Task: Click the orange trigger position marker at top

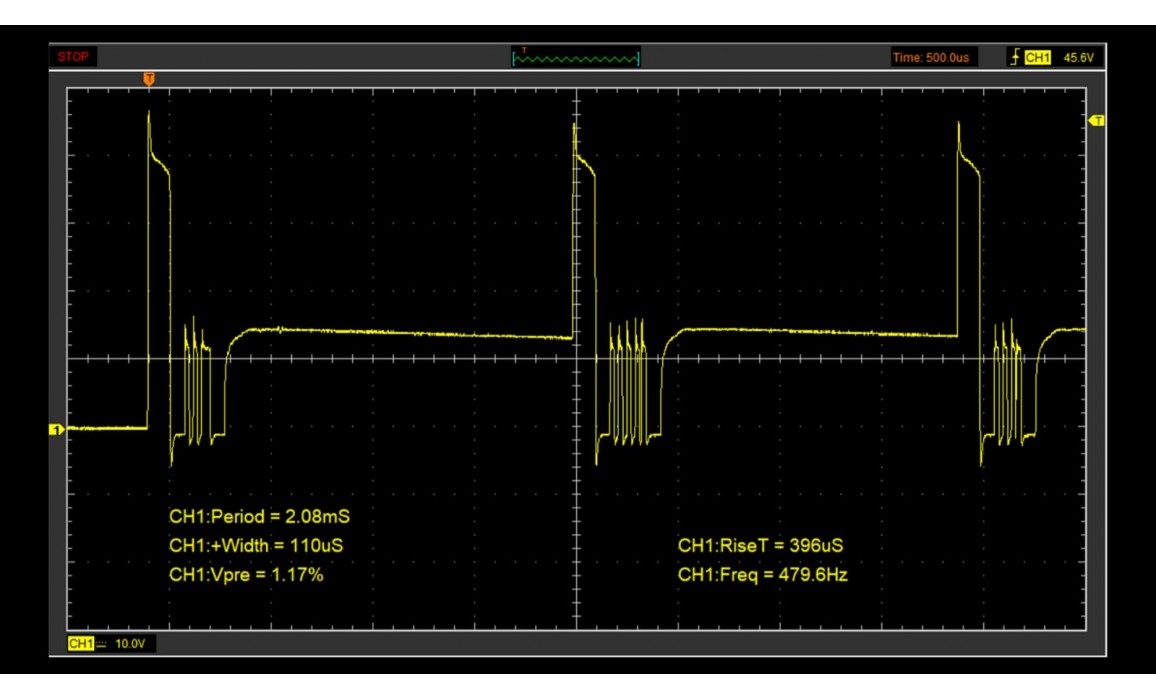Action: 149,78
